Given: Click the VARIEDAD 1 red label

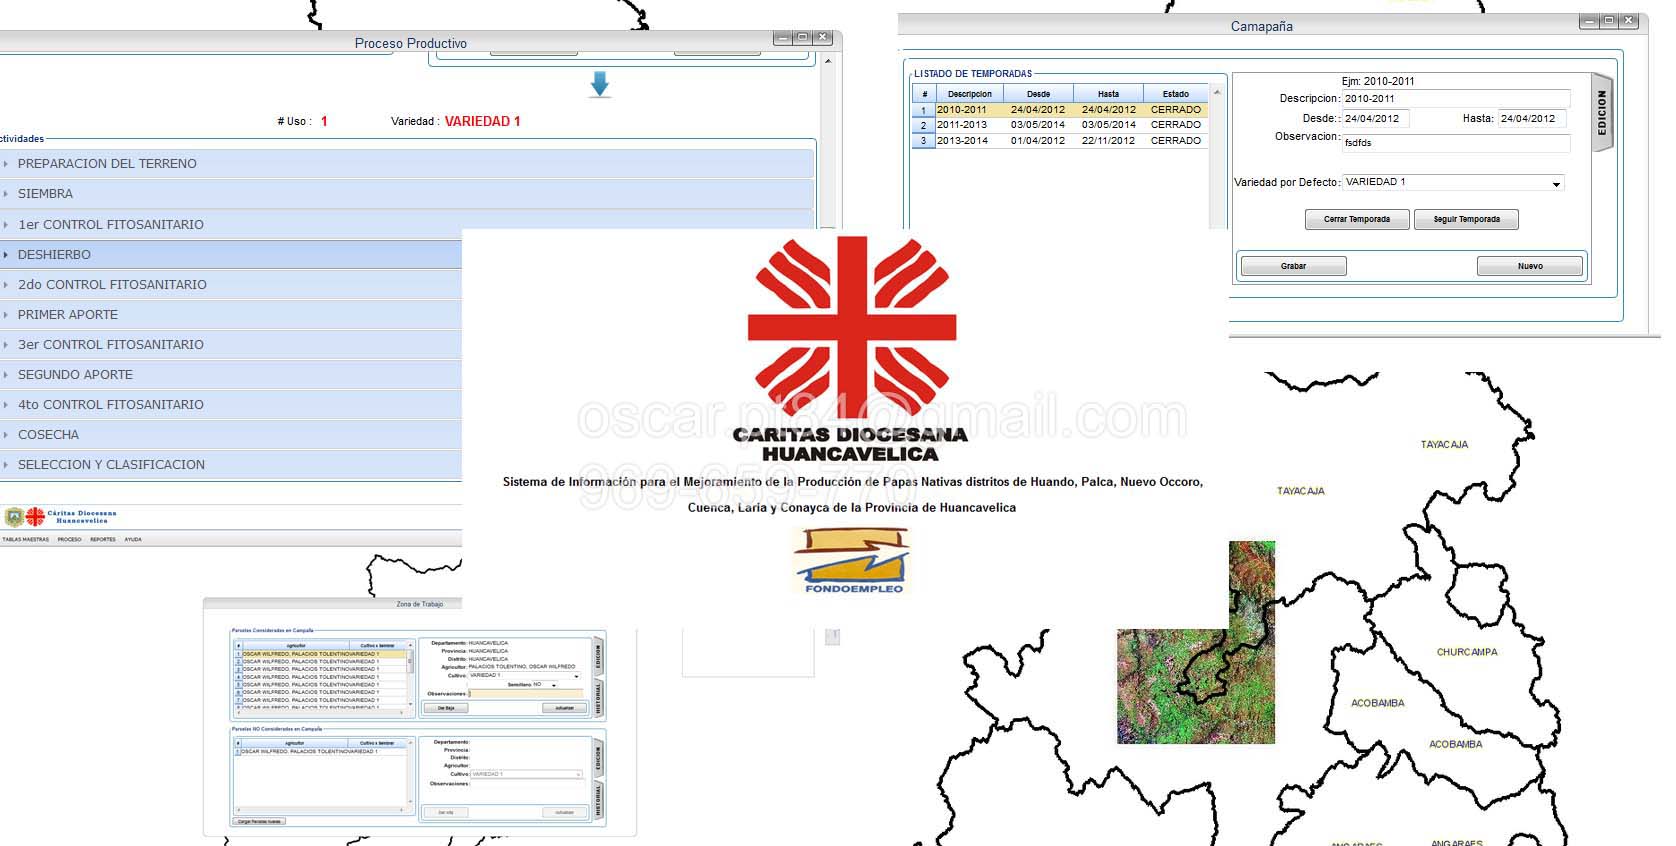Looking at the screenshot, I should pyautogui.click(x=482, y=121).
